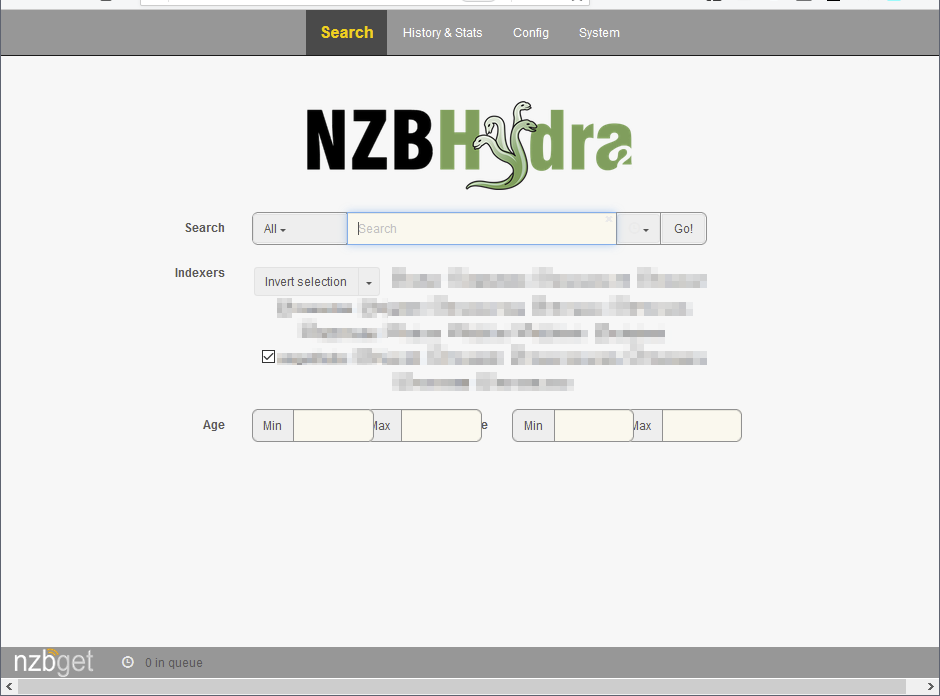Open the System tab

click(599, 32)
